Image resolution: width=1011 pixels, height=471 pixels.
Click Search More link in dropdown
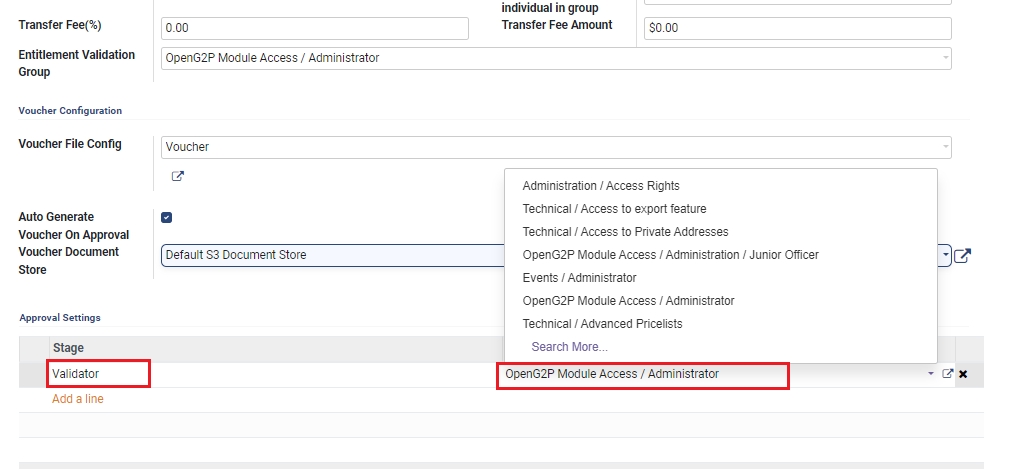click(569, 347)
